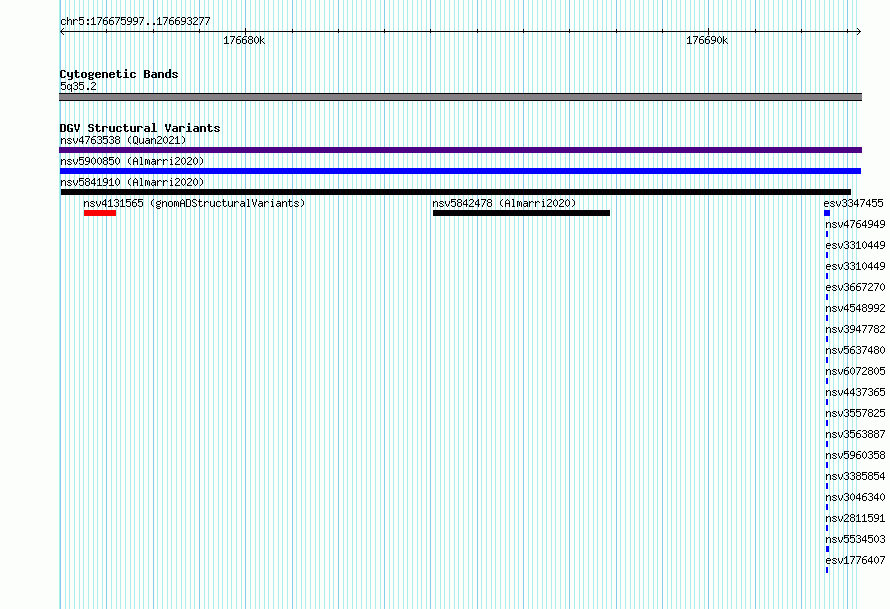Select the nsv3385854 variant label
Image resolution: width=890 pixels, height=609 pixels.
855,476
